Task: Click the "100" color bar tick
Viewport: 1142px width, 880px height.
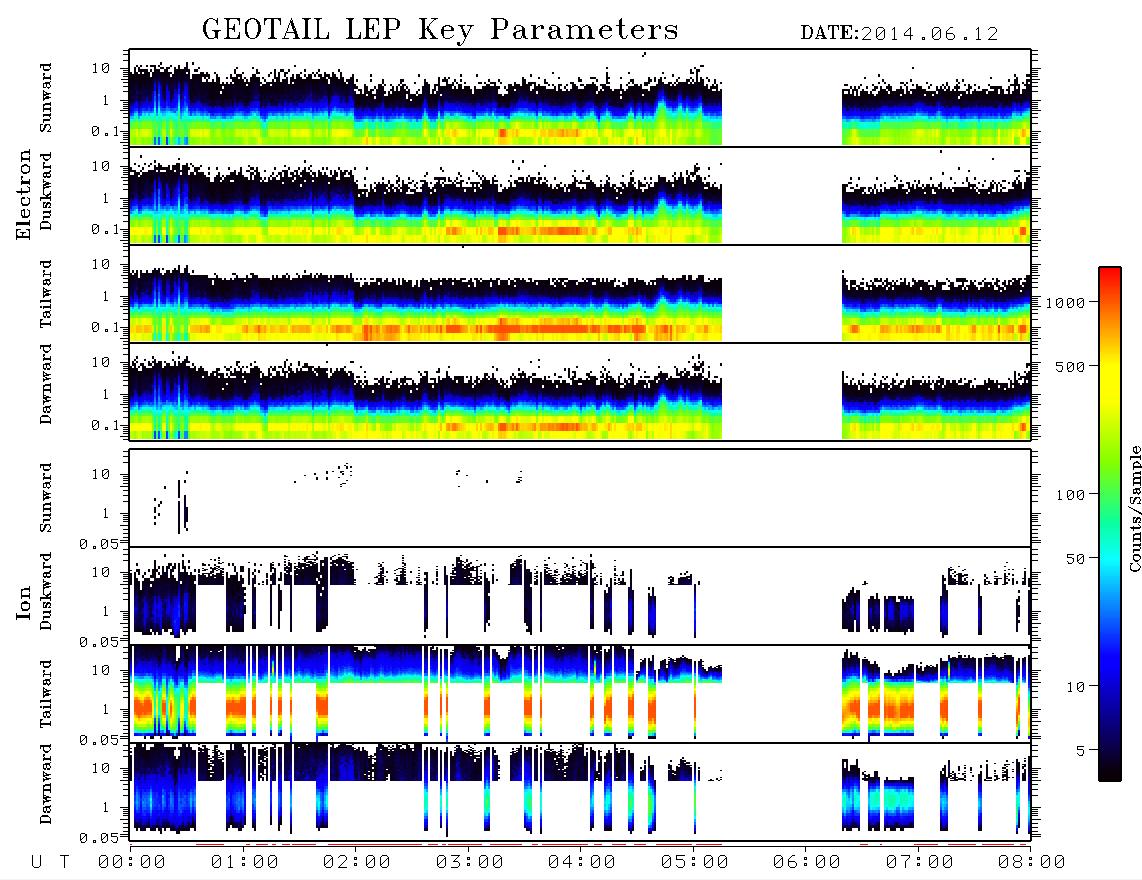Action: [1070, 495]
